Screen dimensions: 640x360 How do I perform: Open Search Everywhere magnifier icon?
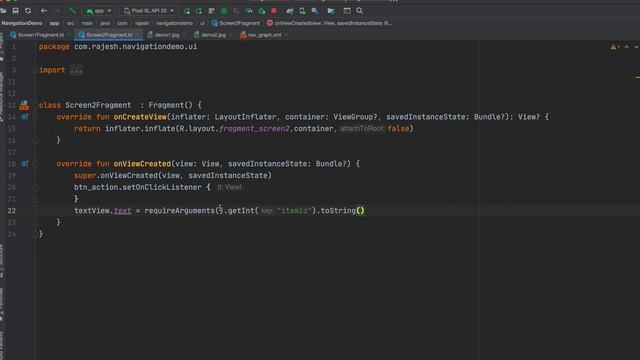tap(360, 11)
